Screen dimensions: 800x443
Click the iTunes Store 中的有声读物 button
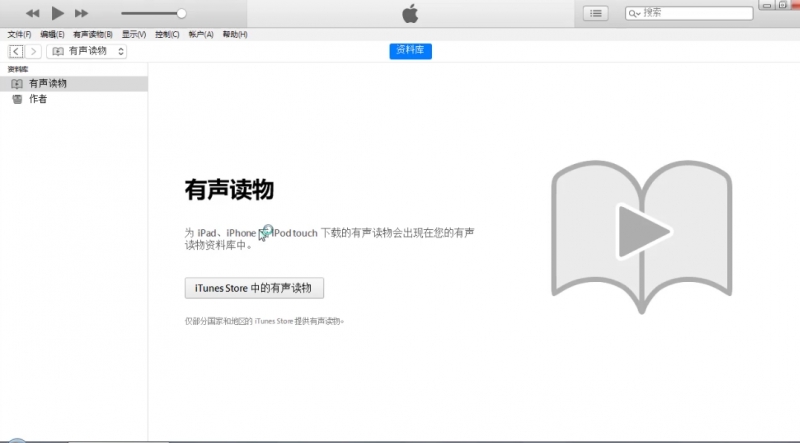[254, 288]
